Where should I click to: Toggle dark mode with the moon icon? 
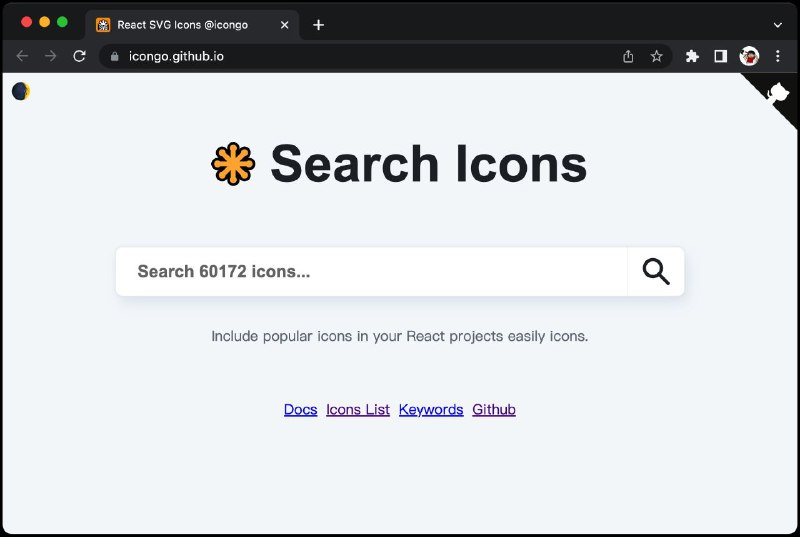point(21,91)
